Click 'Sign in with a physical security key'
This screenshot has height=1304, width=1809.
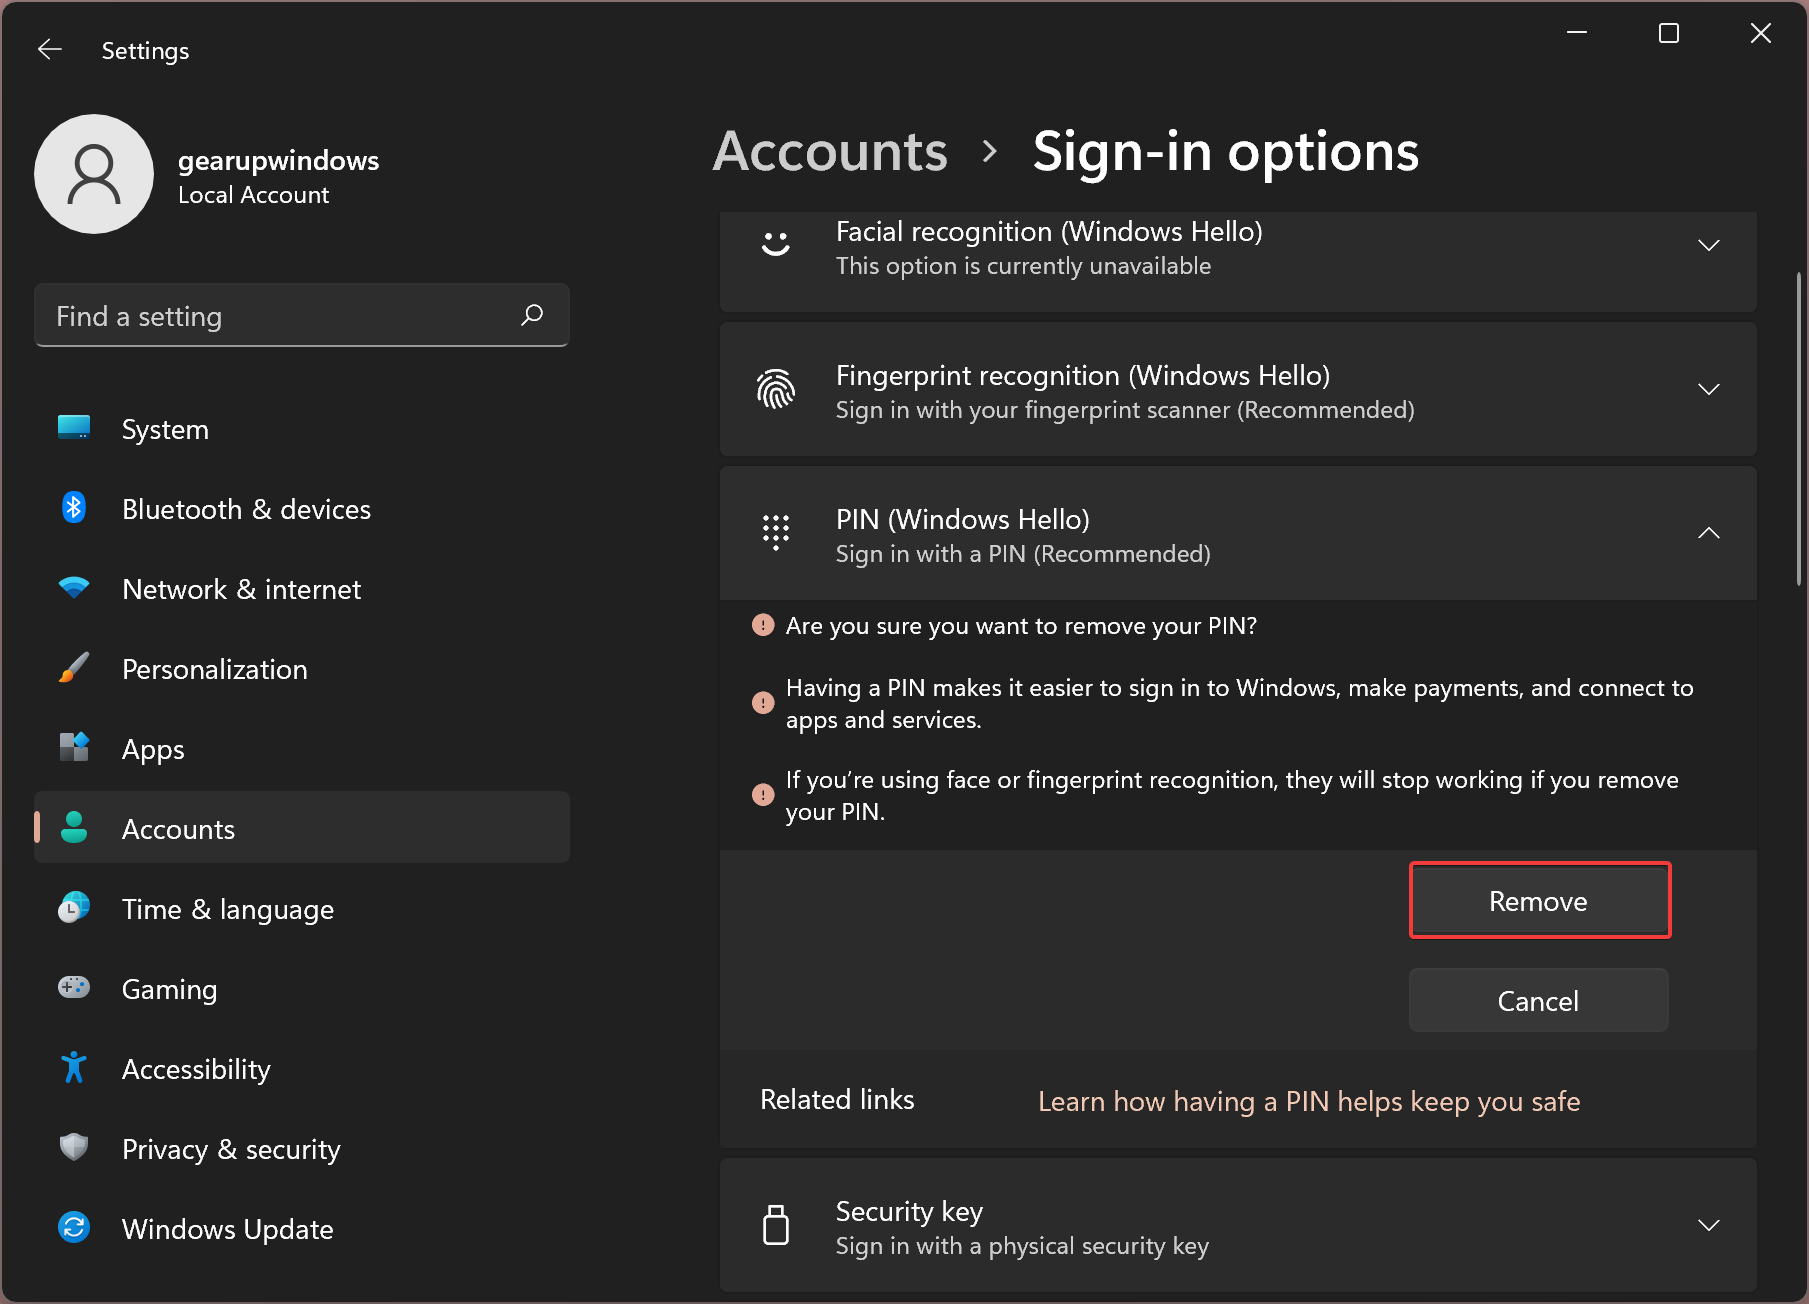[x=1022, y=1246]
